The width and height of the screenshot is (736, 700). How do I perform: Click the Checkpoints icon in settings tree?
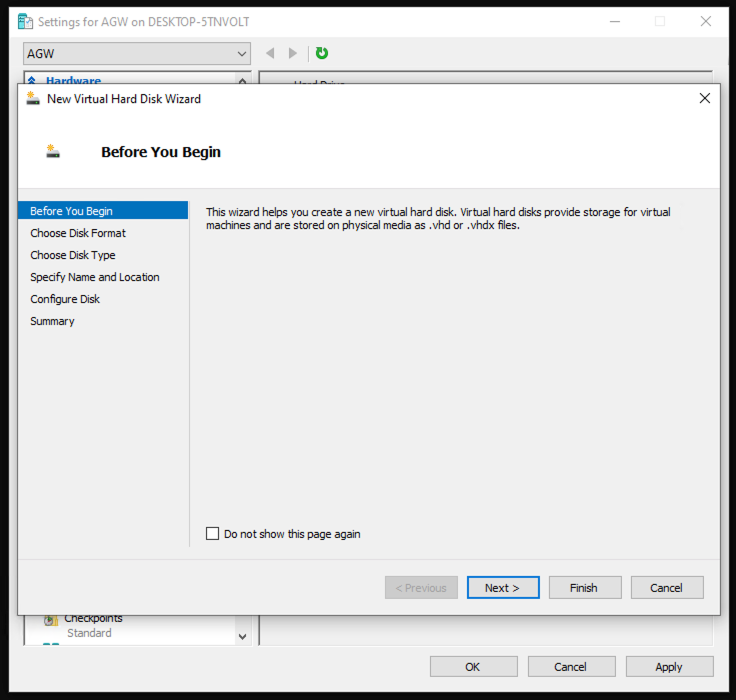tap(50, 619)
